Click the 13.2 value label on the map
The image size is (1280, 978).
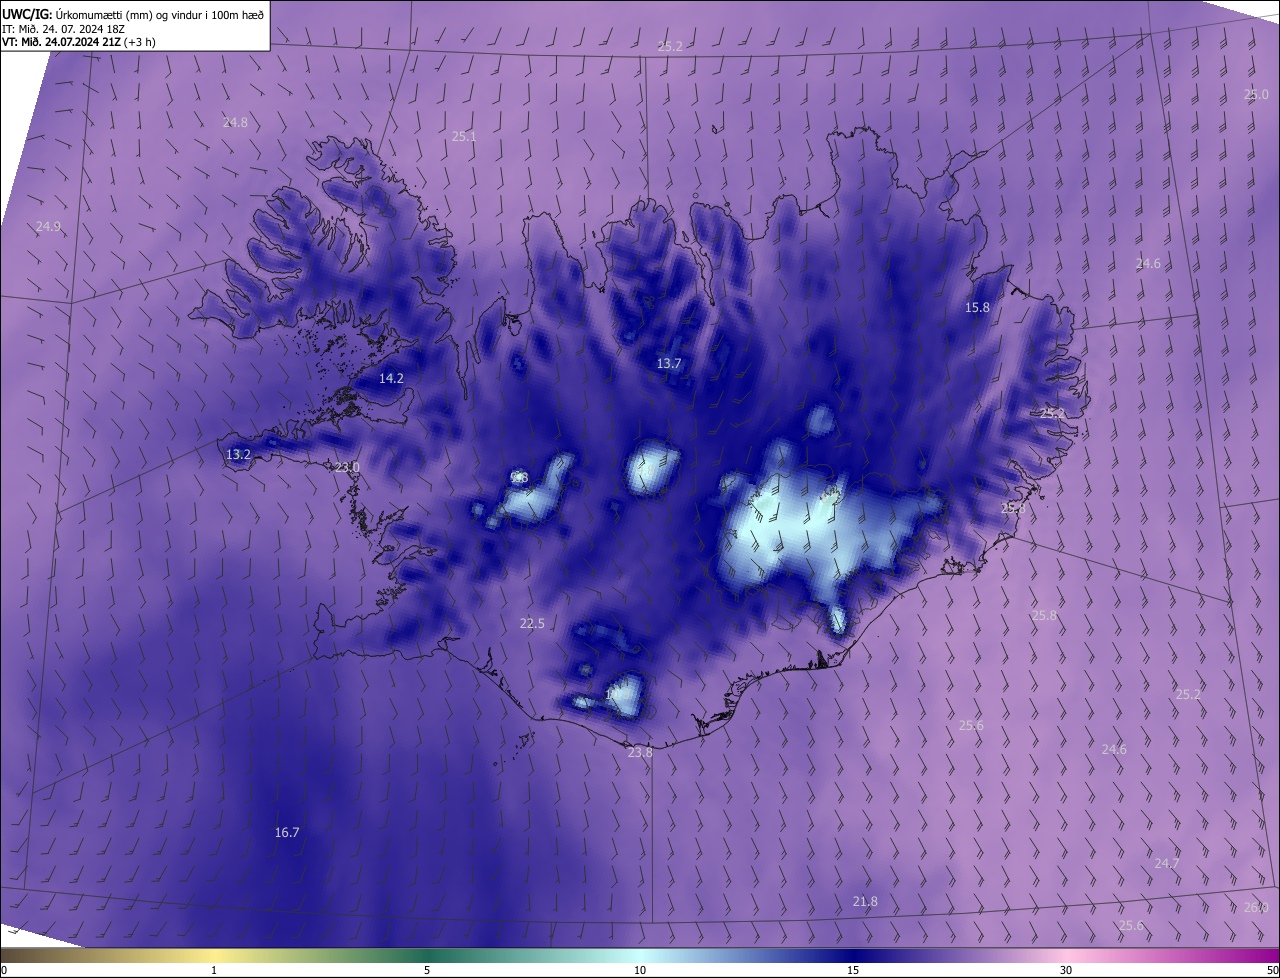point(238,455)
